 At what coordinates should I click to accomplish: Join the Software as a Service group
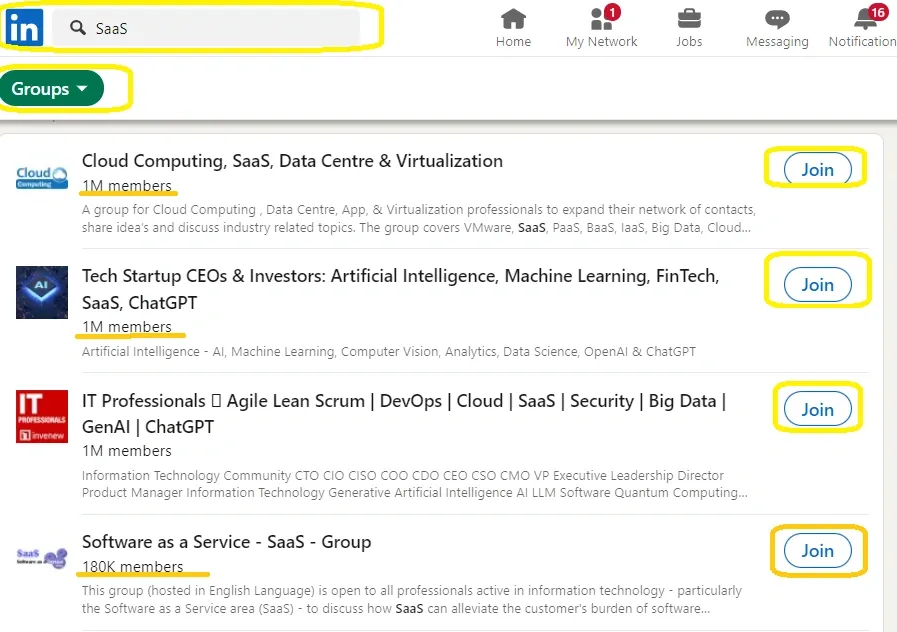[816, 550]
